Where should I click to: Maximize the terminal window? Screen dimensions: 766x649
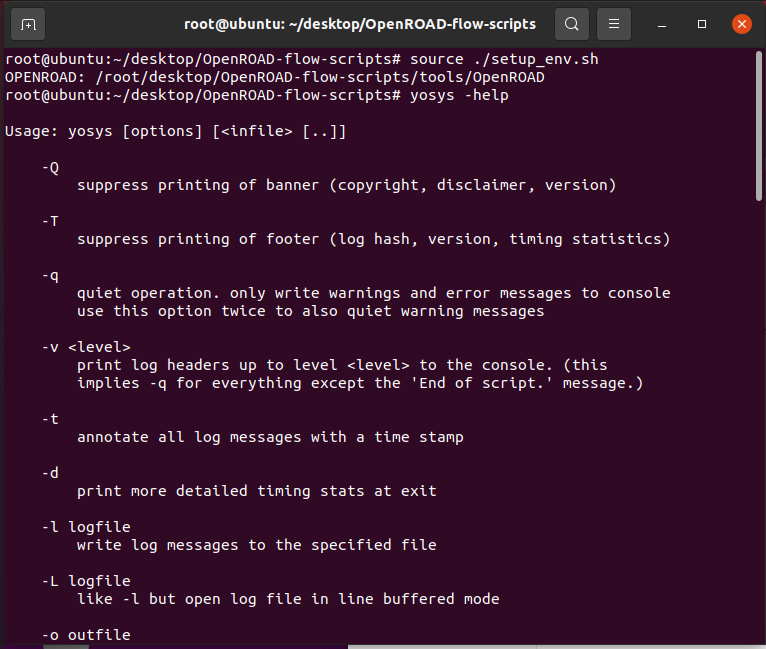tap(702, 23)
